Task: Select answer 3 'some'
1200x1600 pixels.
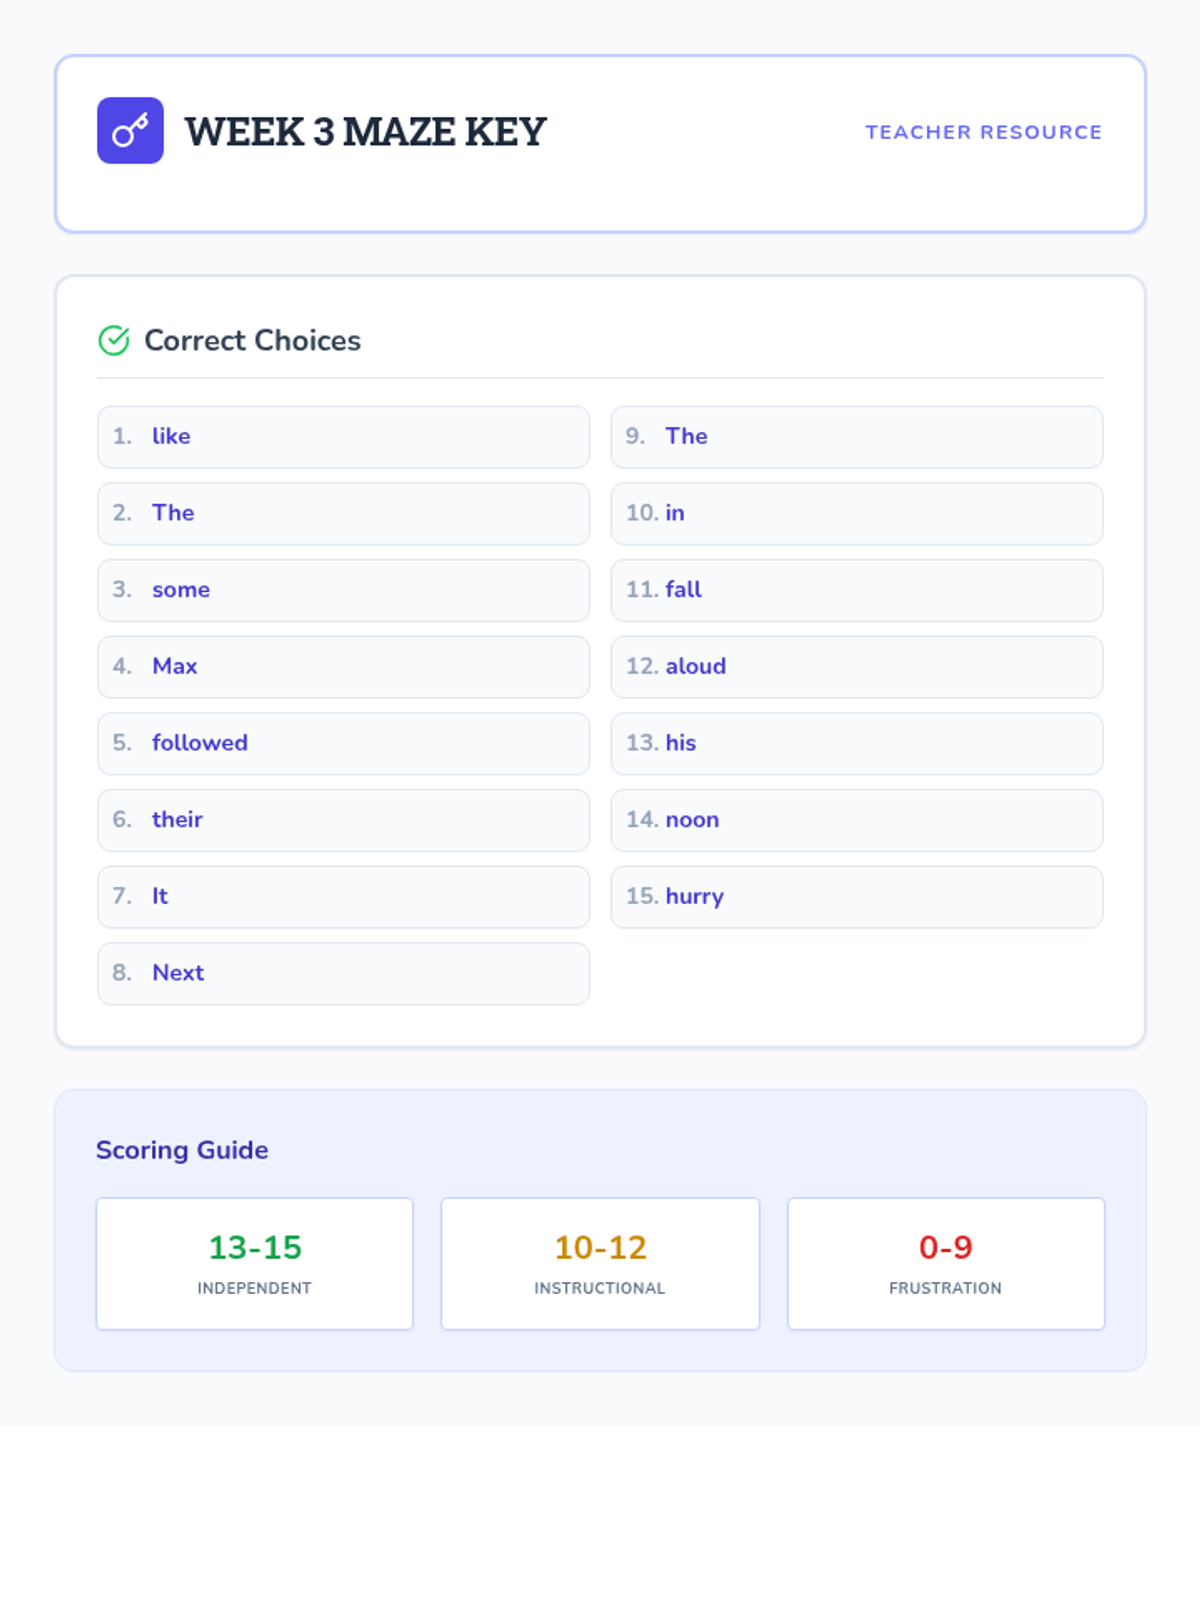Action: tap(343, 590)
